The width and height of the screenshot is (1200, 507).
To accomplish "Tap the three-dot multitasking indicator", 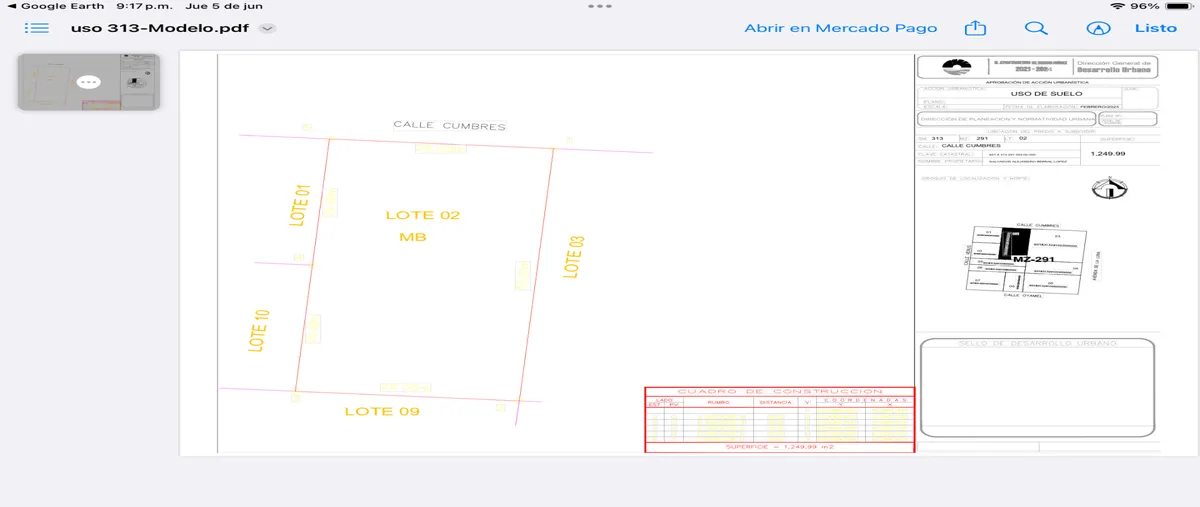I will click(600, 6).
